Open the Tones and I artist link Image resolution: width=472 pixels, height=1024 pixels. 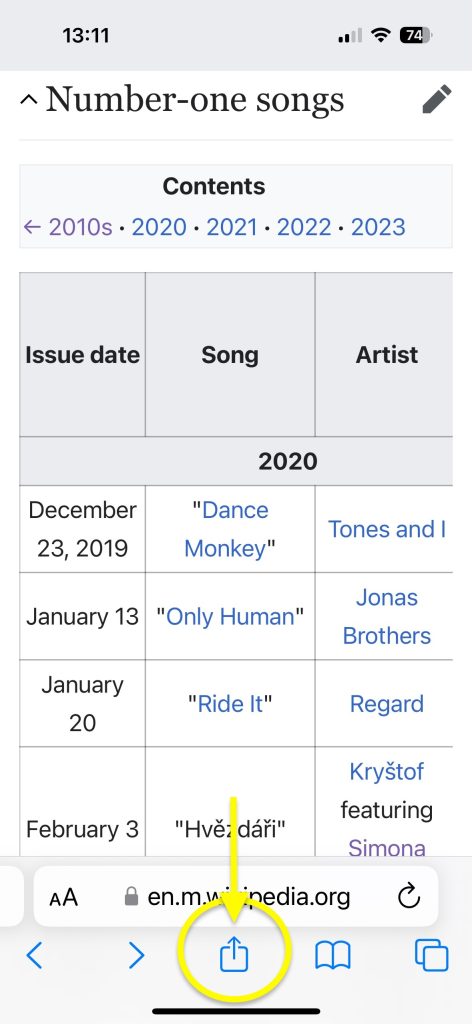point(386,529)
